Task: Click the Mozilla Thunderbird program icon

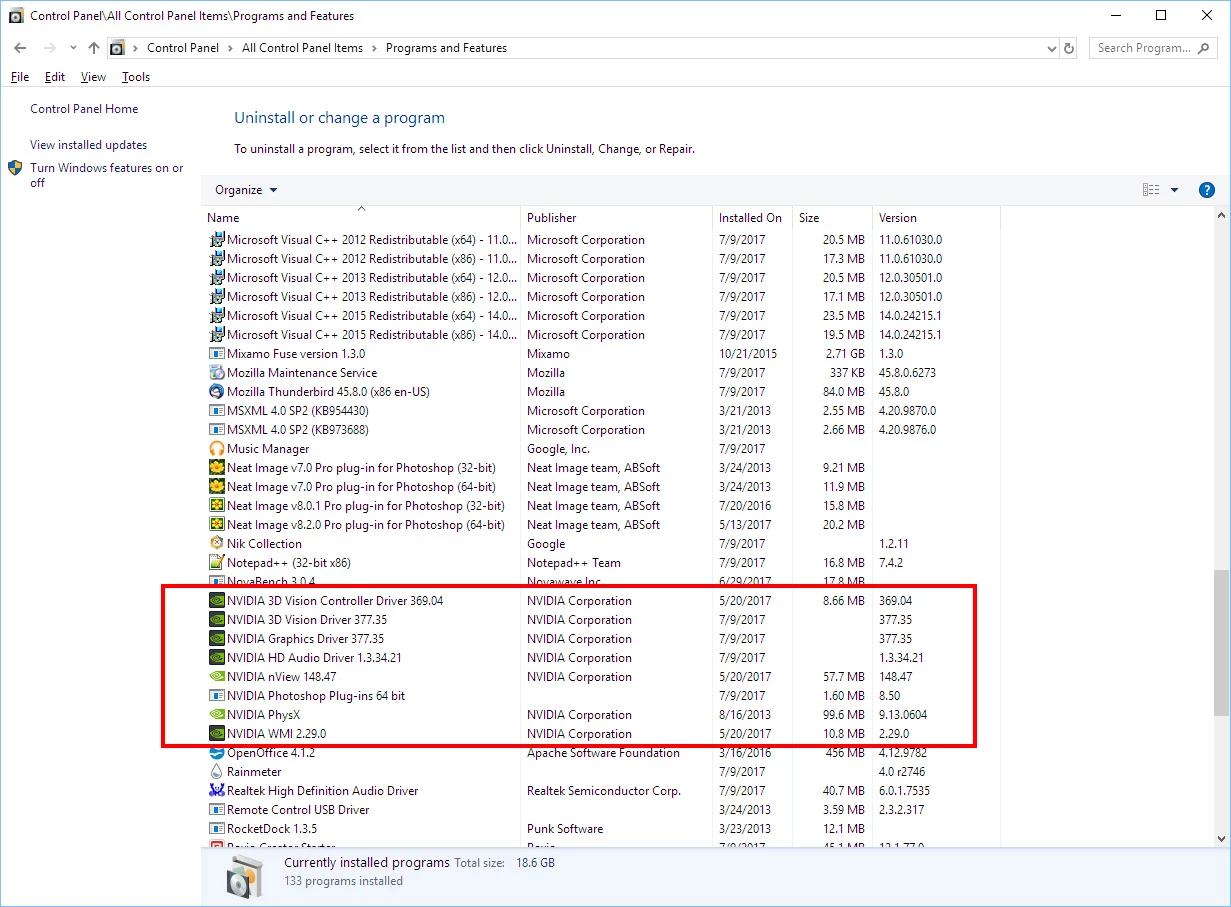Action: pos(217,392)
